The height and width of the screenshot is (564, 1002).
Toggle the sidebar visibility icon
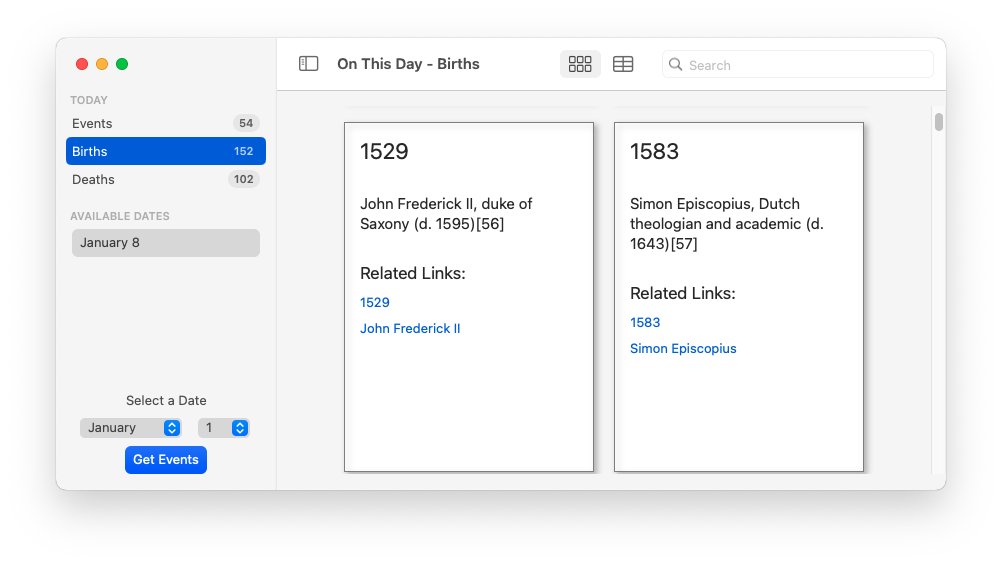[x=308, y=64]
